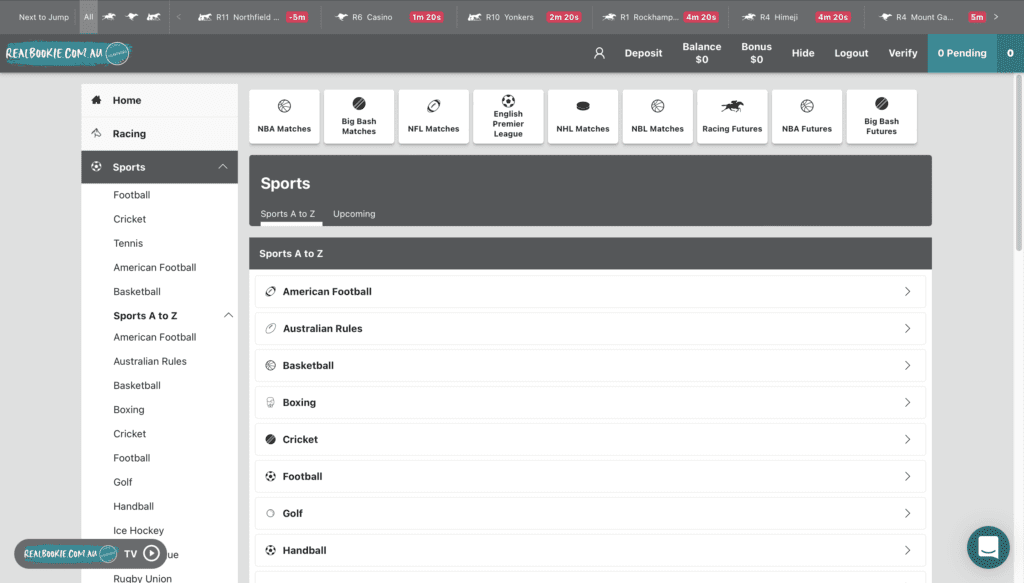This screenshot has height=583, width=1024.
Task: Click Hide balance button
Action: click(x=803, y=53)
